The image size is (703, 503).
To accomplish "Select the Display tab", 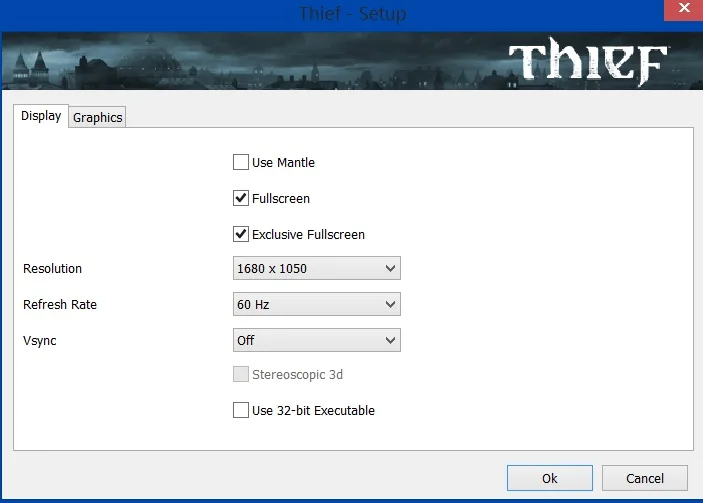I will [x=41, y=116].
